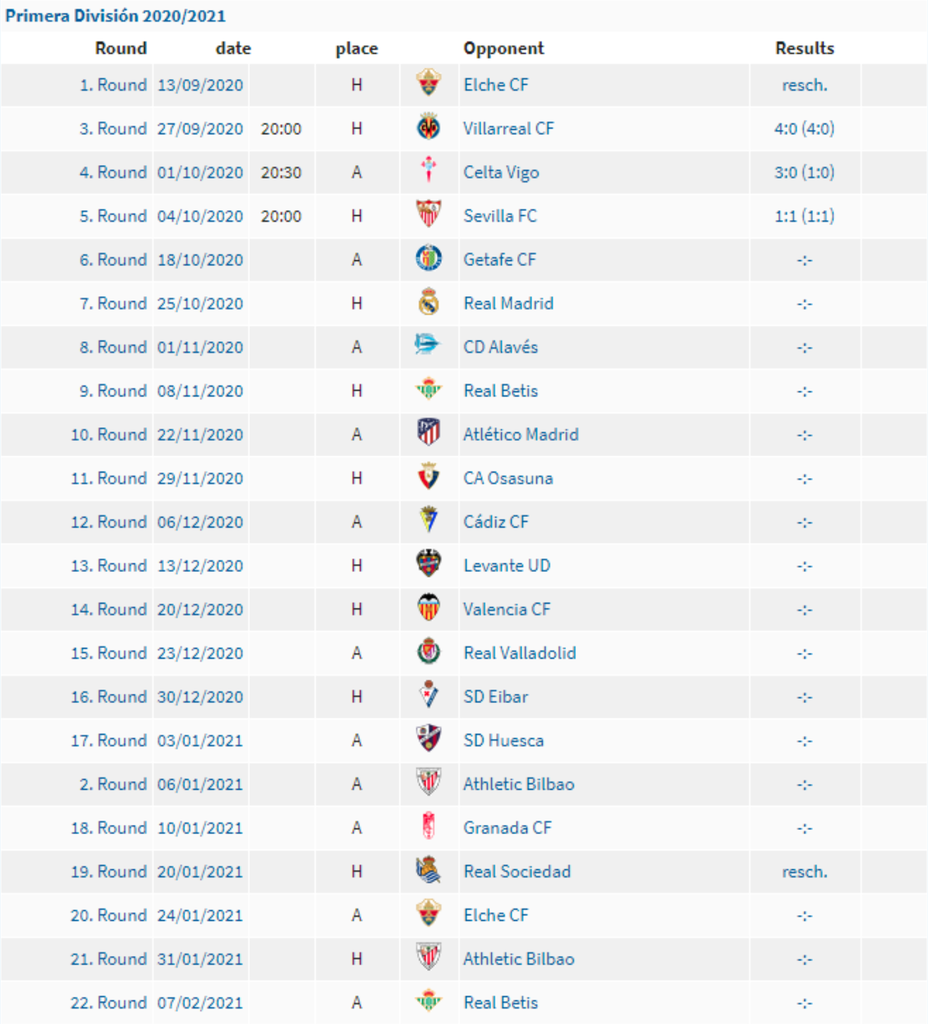Go to the 17. Round link
This screenshot has height=1024, width=928.
point(109,740)
